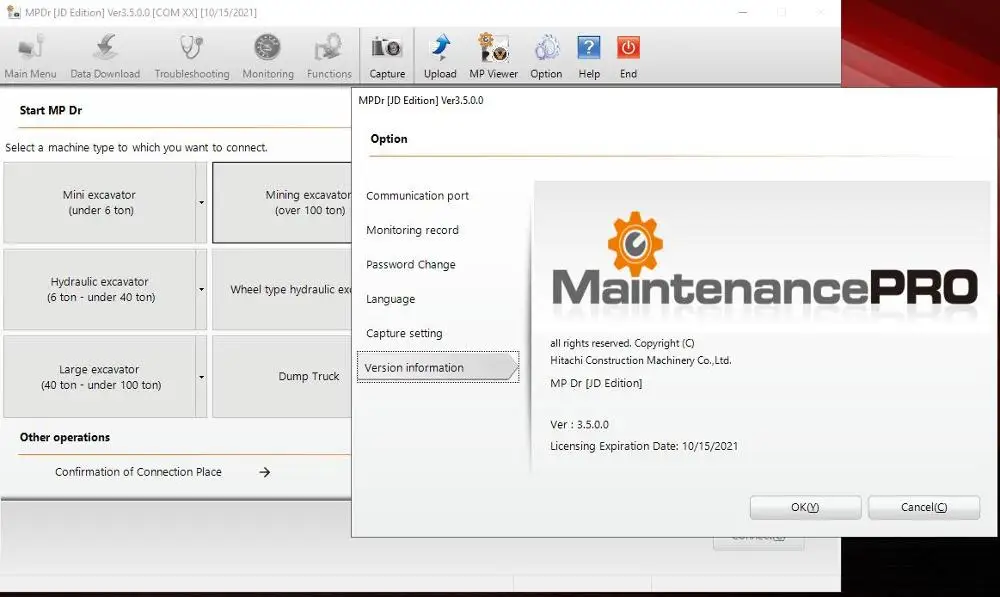Expand Hydraulic excavator dropdown arrow
Viewport: 1000px width, 597px height.
pos(202,289)
